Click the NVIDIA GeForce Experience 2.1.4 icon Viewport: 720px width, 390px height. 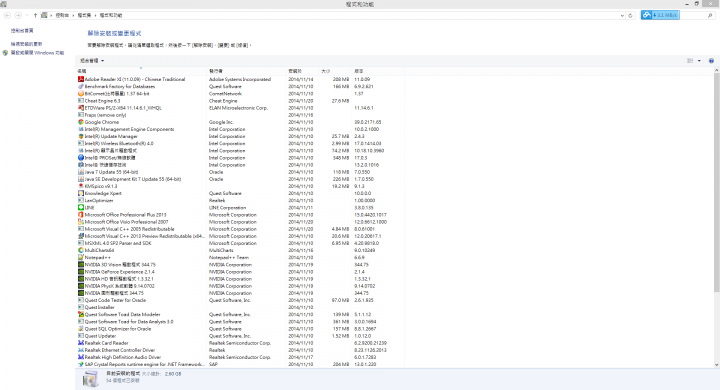tap(81, 271)
